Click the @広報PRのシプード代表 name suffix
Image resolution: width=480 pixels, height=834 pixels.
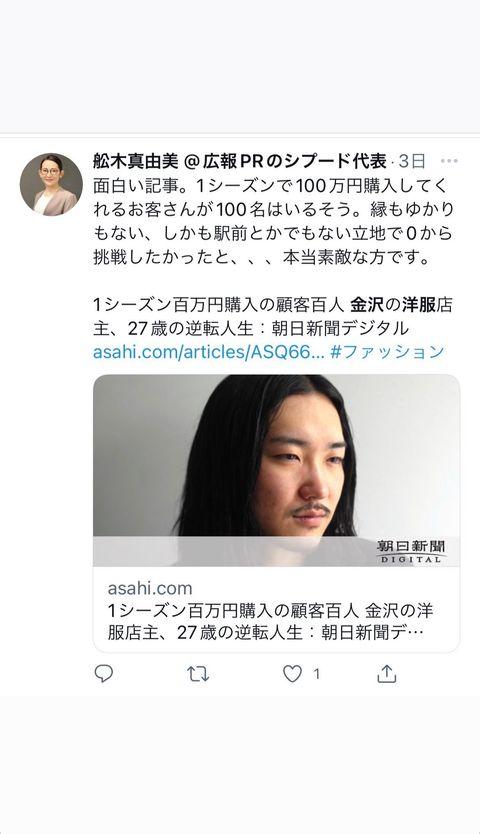[285, 161]
